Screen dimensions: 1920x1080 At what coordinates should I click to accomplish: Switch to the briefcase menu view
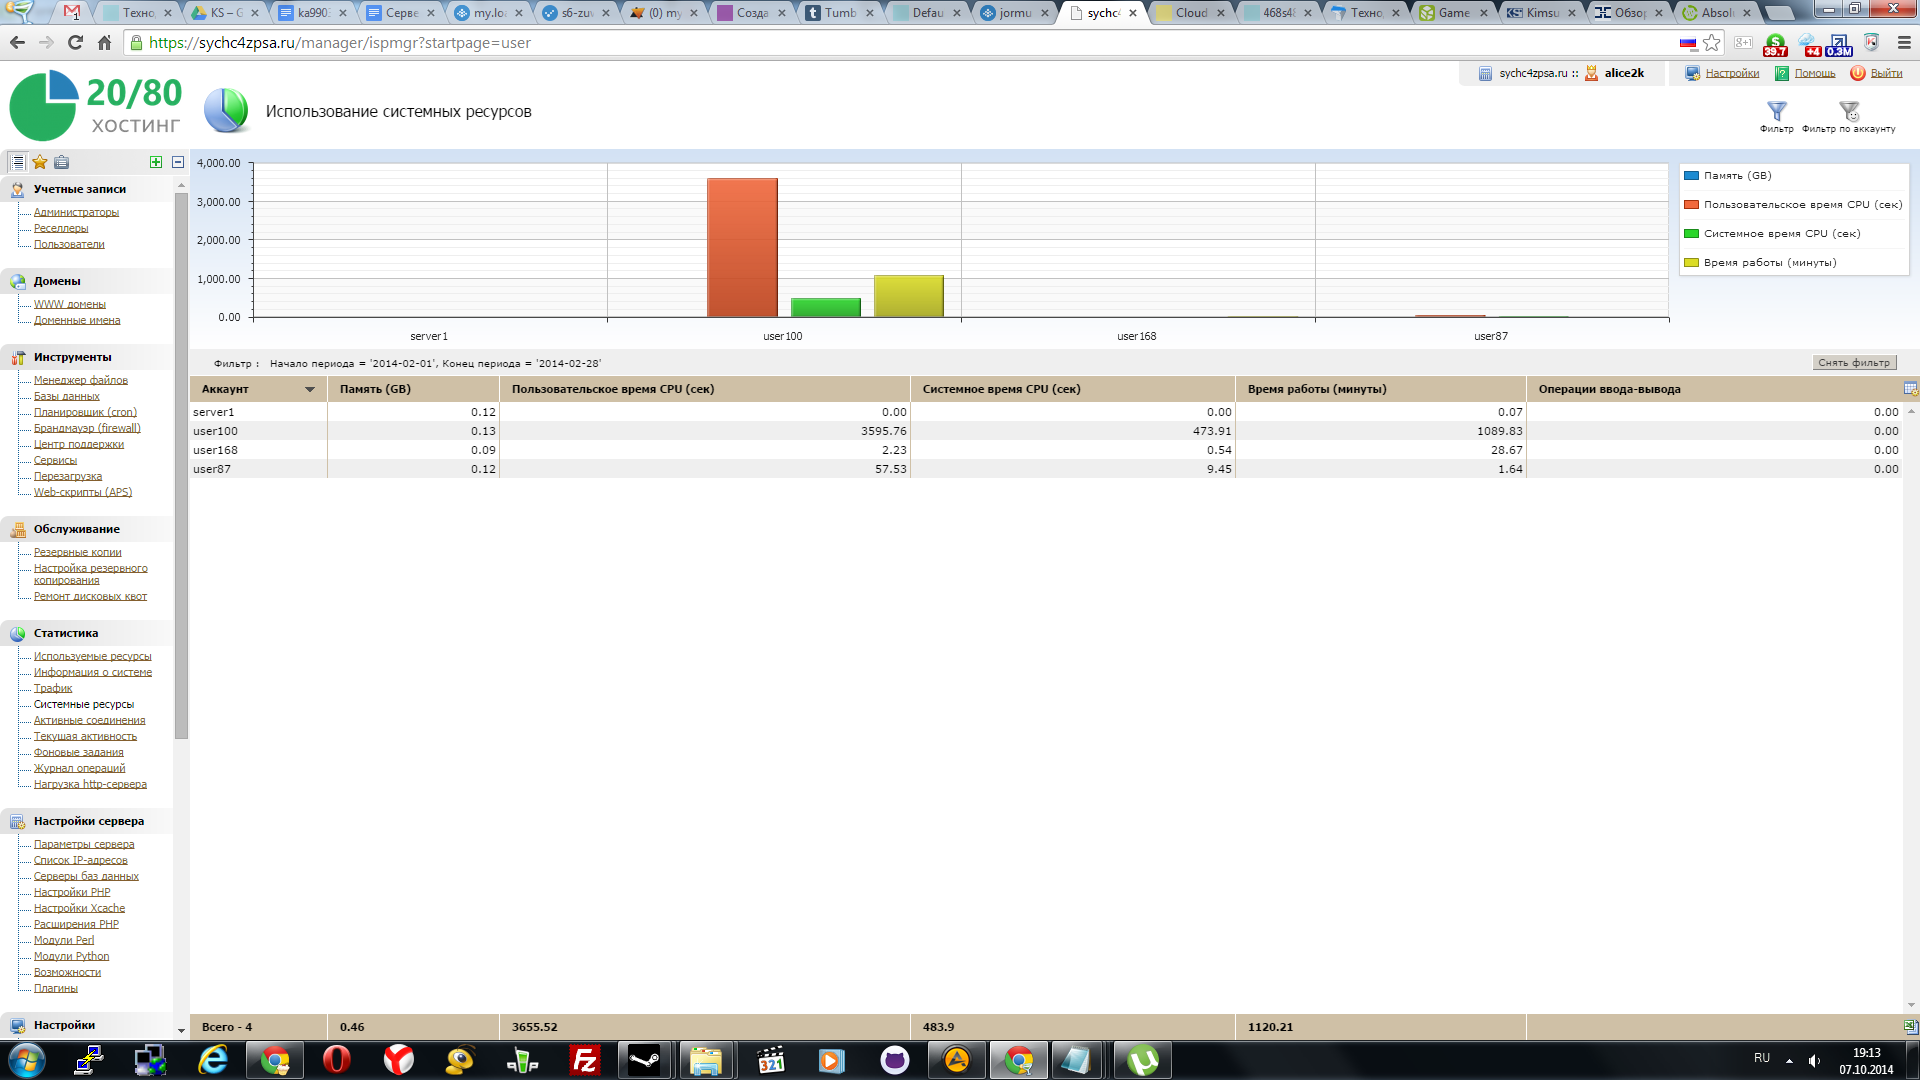pyautogui.click(x=62, y=162)
